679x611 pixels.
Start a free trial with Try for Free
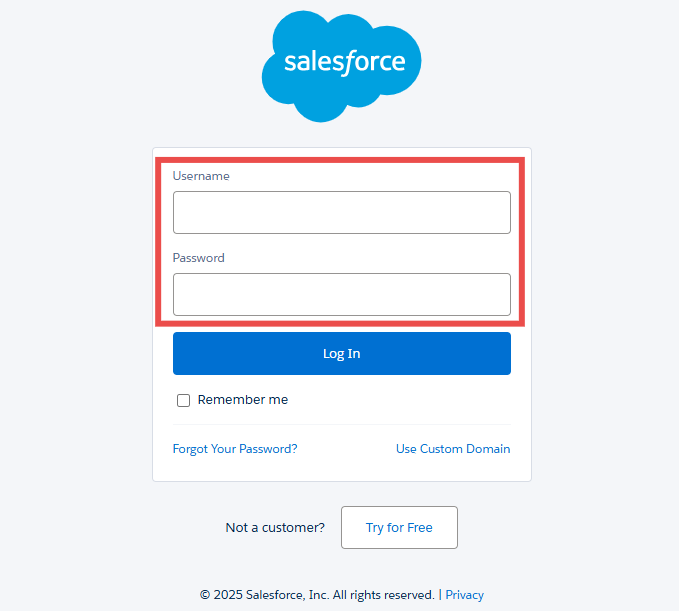coord(399,527)
